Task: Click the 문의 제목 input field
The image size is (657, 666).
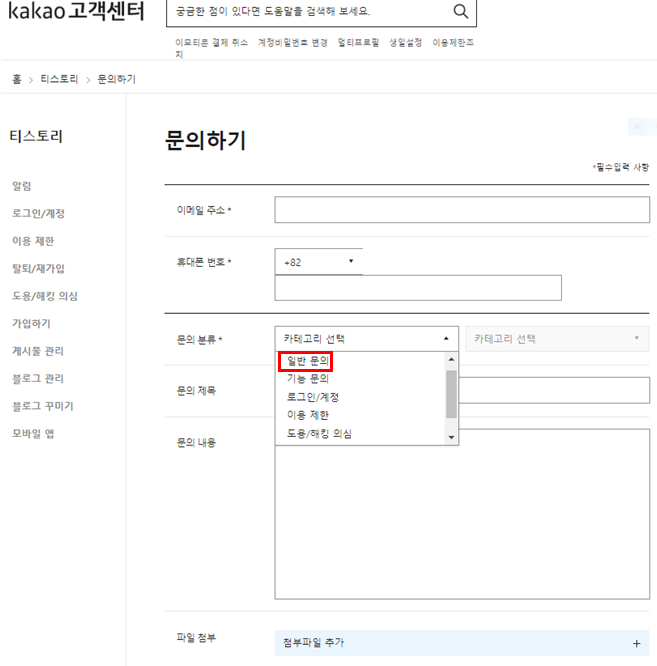Action: [554, 390]
